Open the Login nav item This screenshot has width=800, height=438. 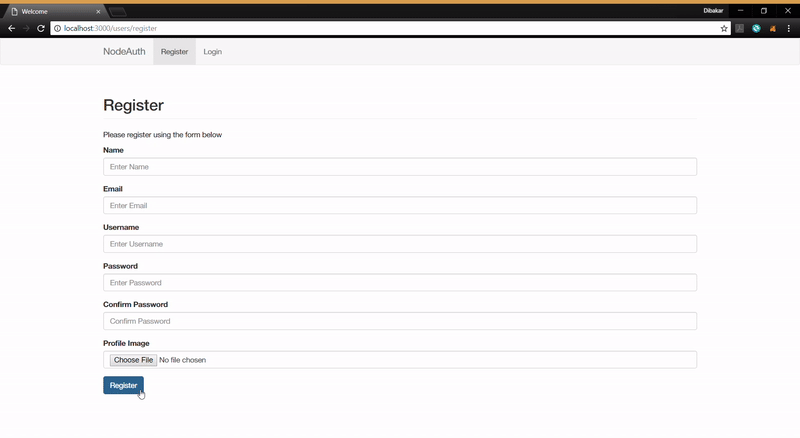coord(212,52)
